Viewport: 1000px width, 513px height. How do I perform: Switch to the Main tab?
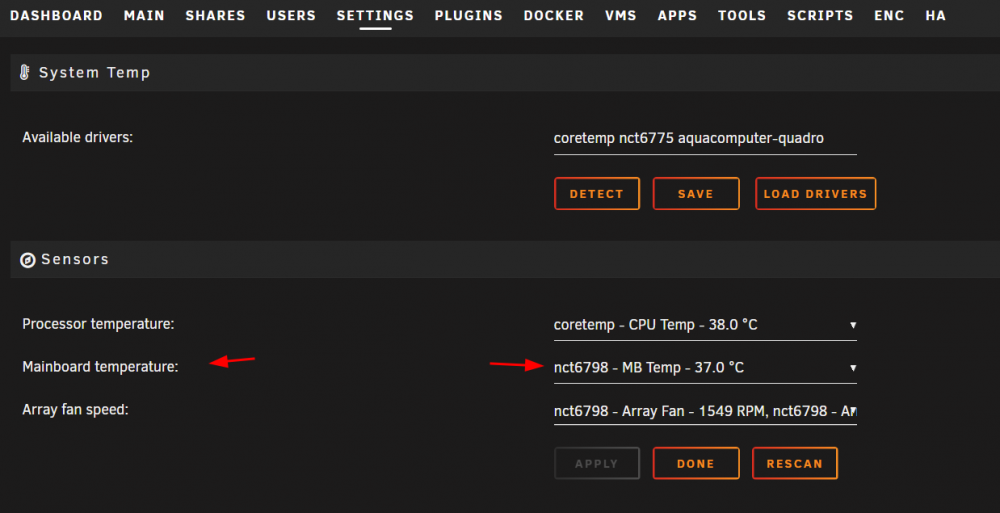pyautogui.click(x=144, y=15)
